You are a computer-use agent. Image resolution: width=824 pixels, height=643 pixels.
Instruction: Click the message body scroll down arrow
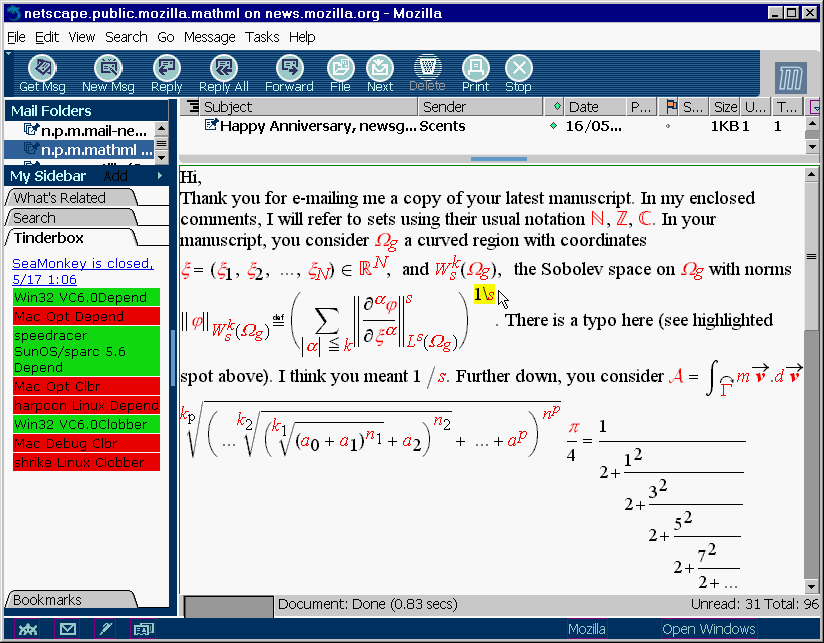pyautogui.click(x=811, y=587)
